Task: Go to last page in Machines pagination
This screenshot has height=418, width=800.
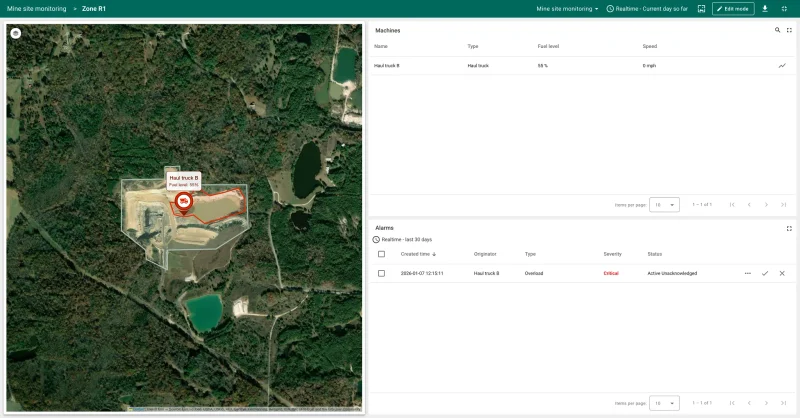Action: [x=783, y=205]
